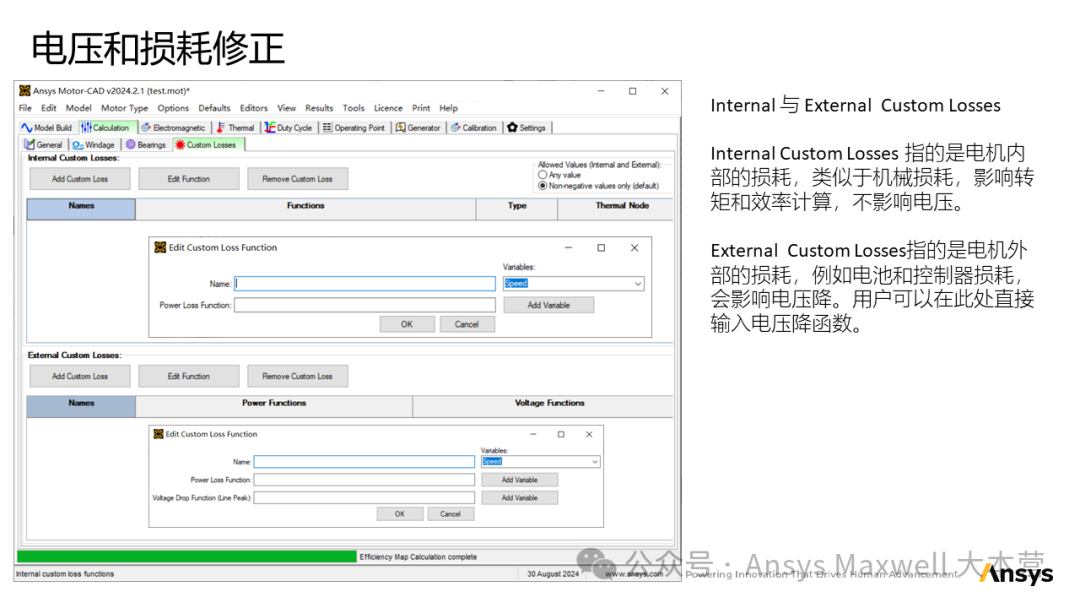The height and width of the screenshot is (608, 1080).
Task: Click the Name field in lower loss dialog
Action: 364,462
